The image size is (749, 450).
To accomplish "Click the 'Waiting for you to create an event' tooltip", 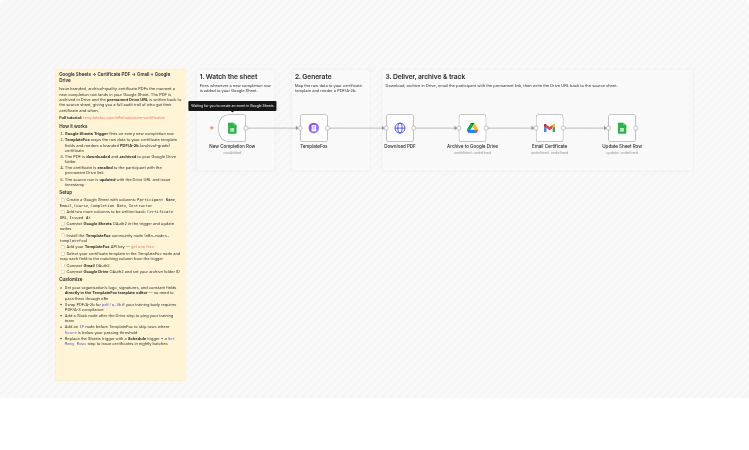I will click(x=232, y=106).
